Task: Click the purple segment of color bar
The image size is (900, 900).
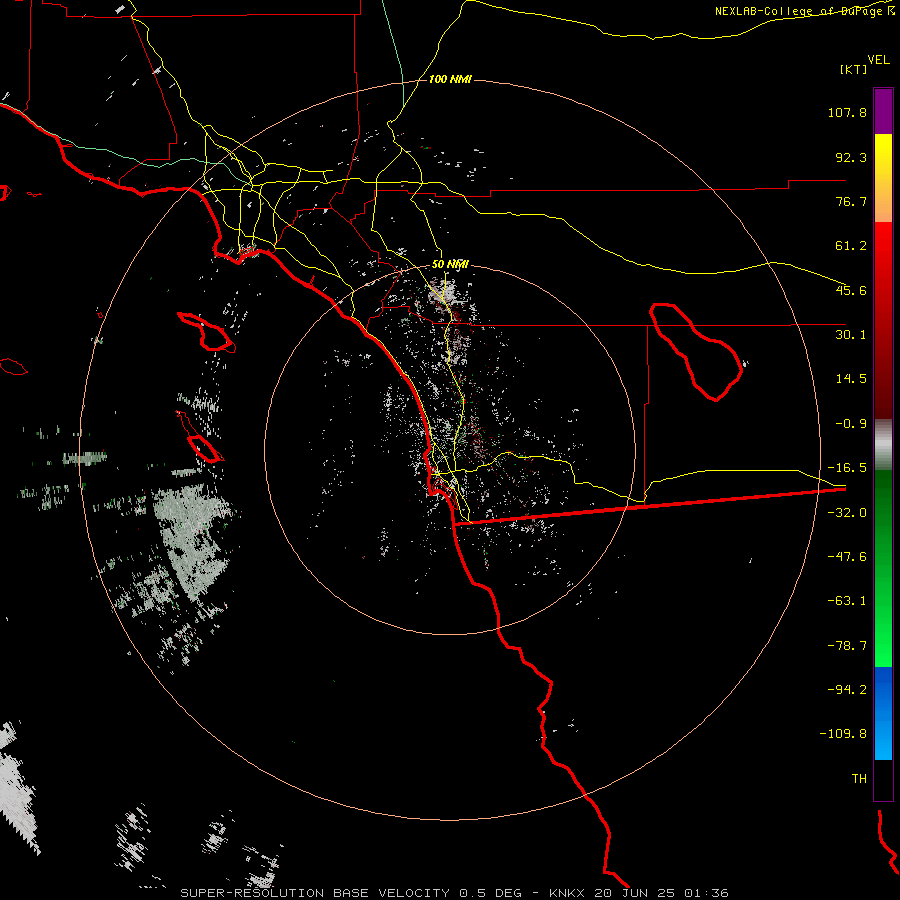Action: click(883, 111)
